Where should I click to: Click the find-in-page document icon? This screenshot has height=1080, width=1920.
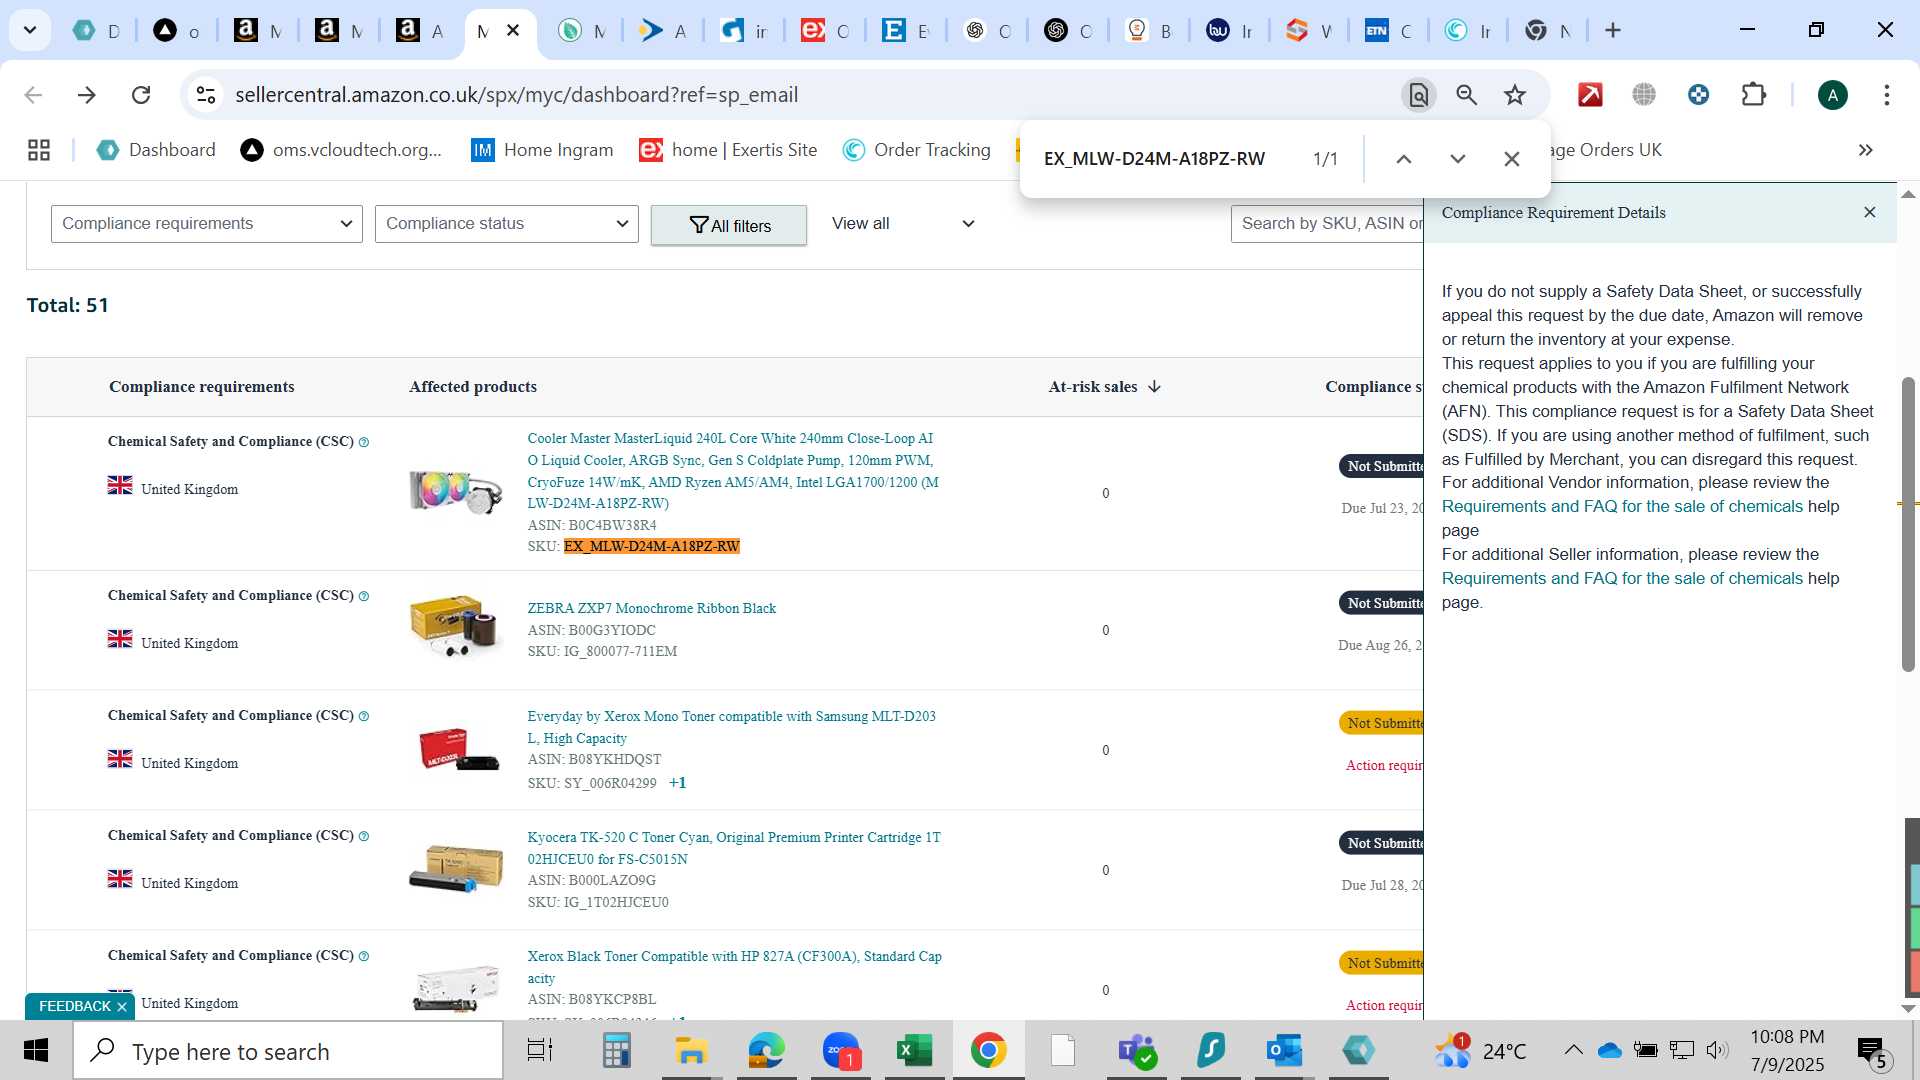1418,95
